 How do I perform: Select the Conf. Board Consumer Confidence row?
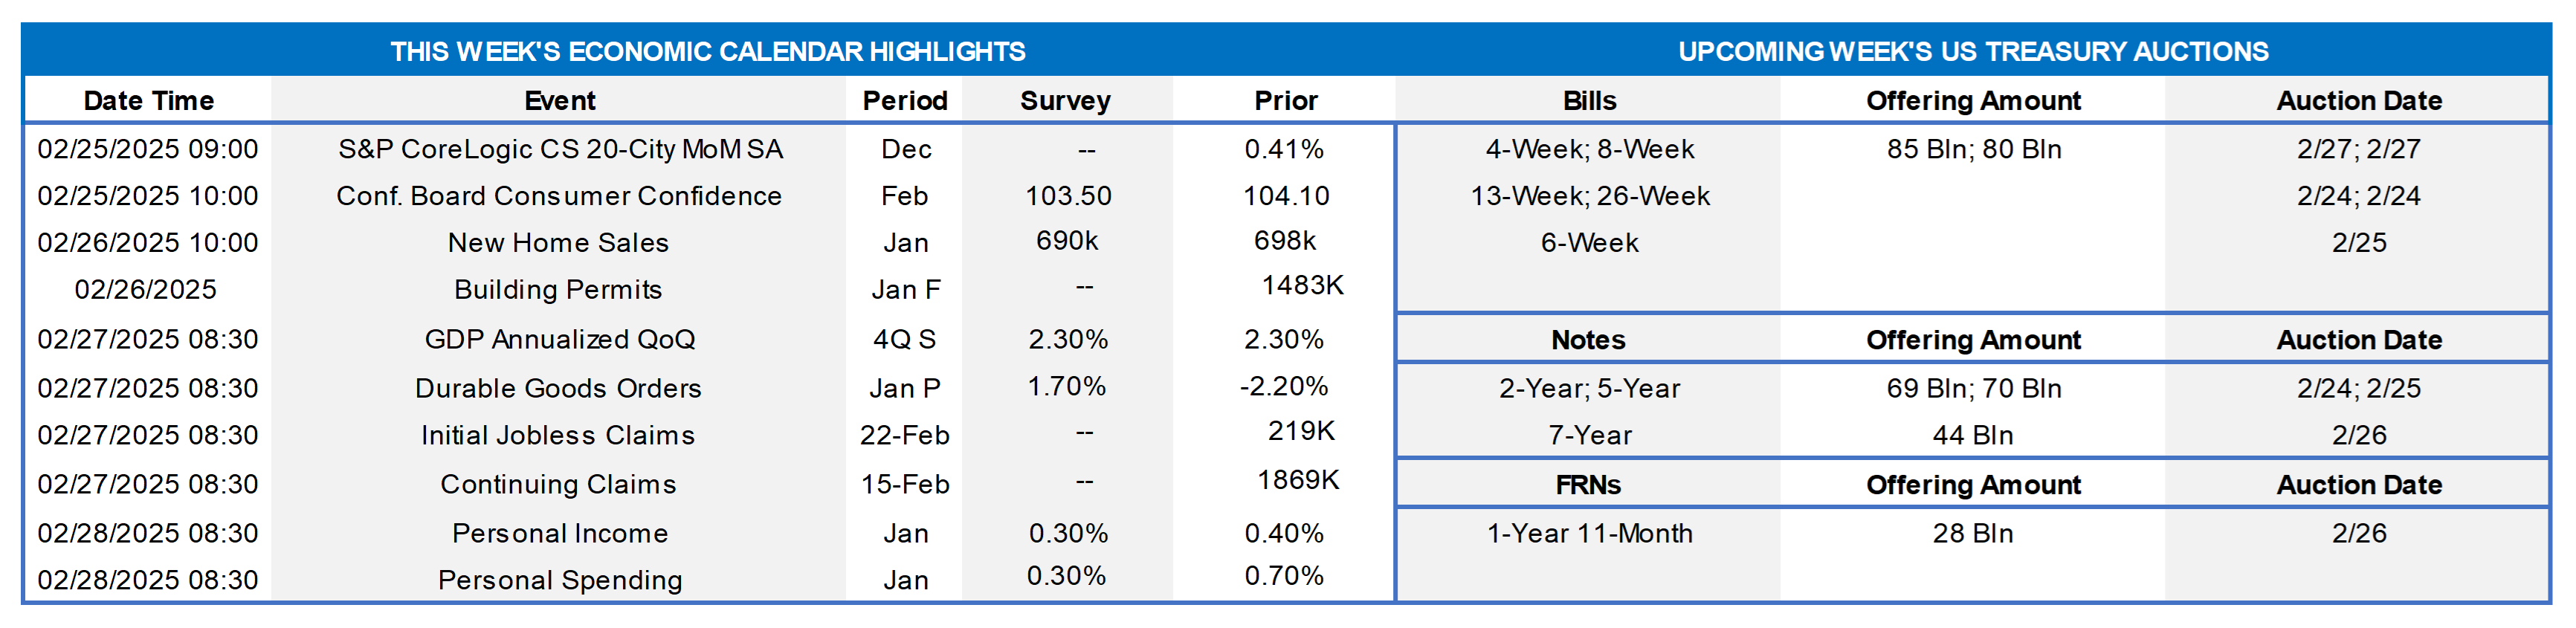point(559,196)
